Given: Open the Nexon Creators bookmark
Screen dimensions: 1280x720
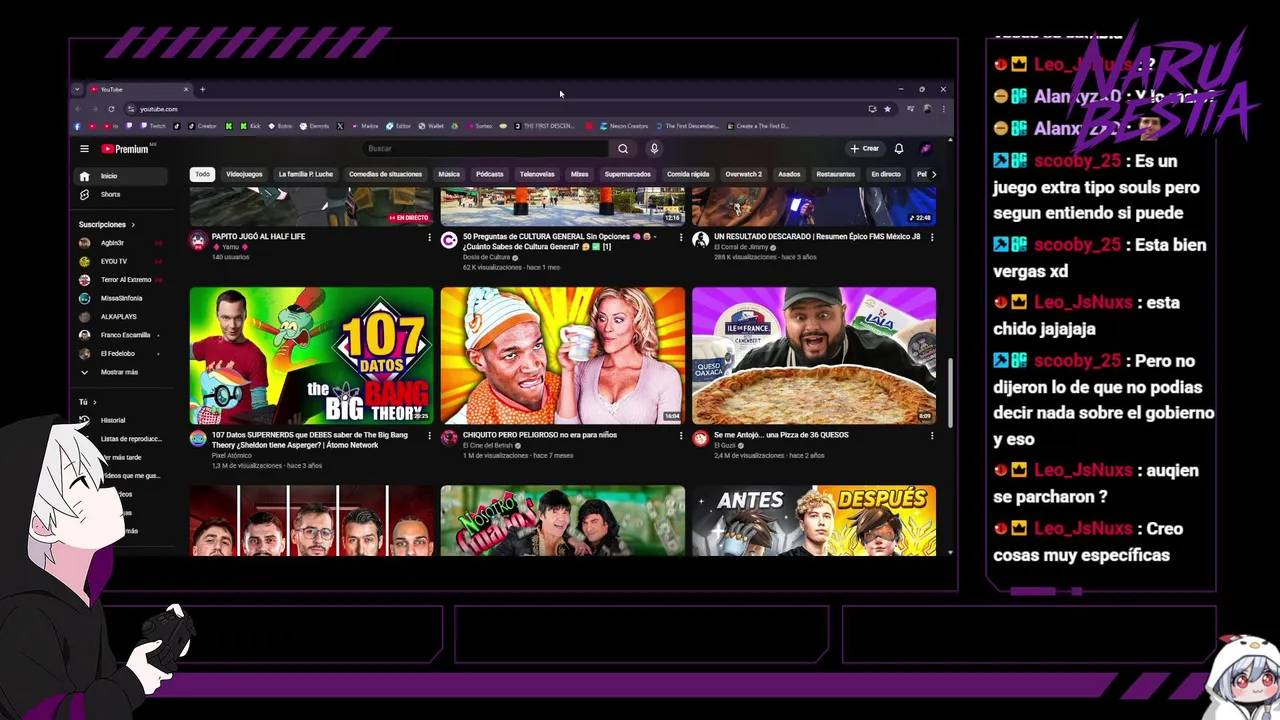Looking at the screenshot, I should tap(624, 126).
